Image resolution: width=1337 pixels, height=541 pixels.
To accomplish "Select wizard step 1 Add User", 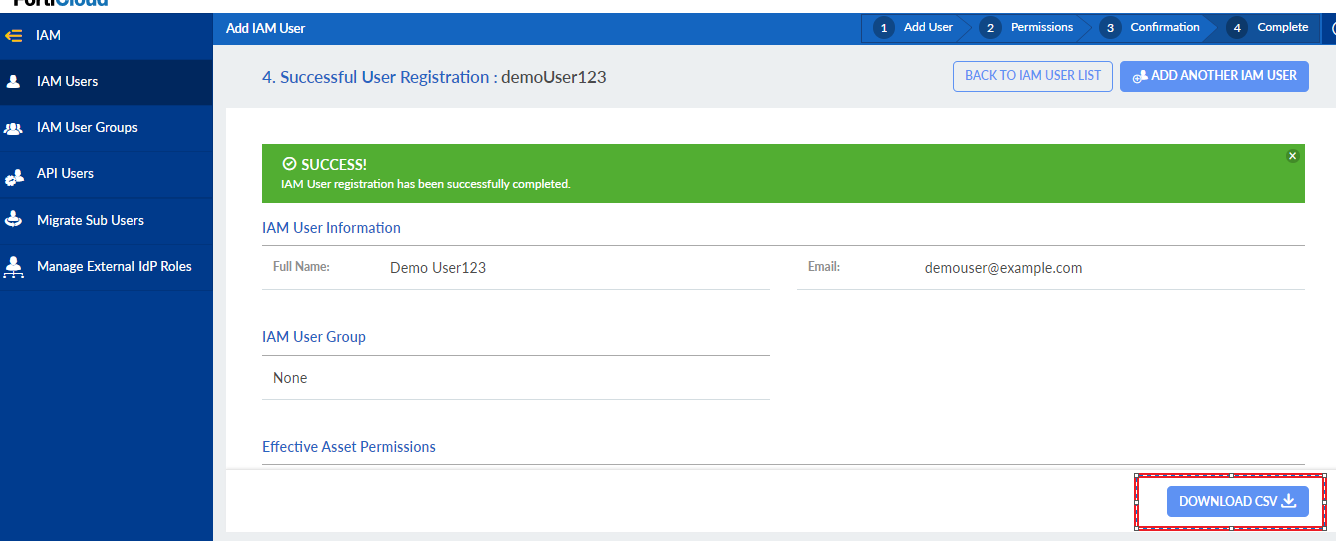I will [x=915, y=28].
